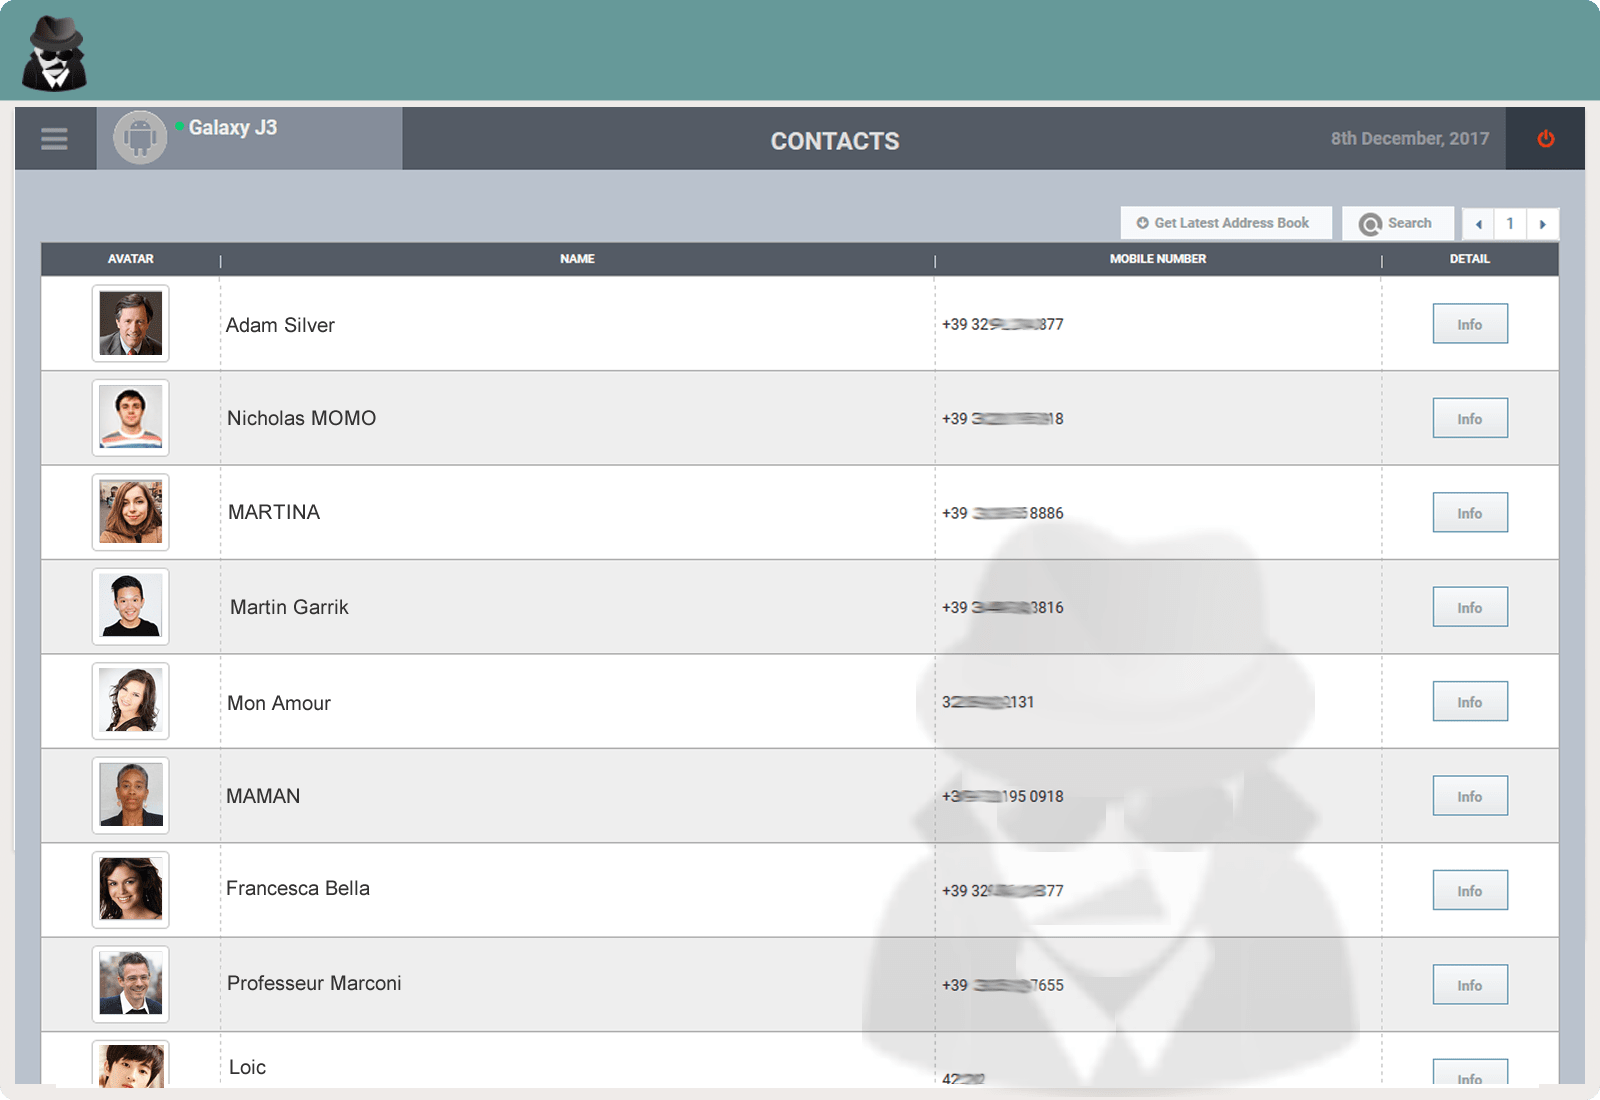Click the NAME column header

point(577,259)
